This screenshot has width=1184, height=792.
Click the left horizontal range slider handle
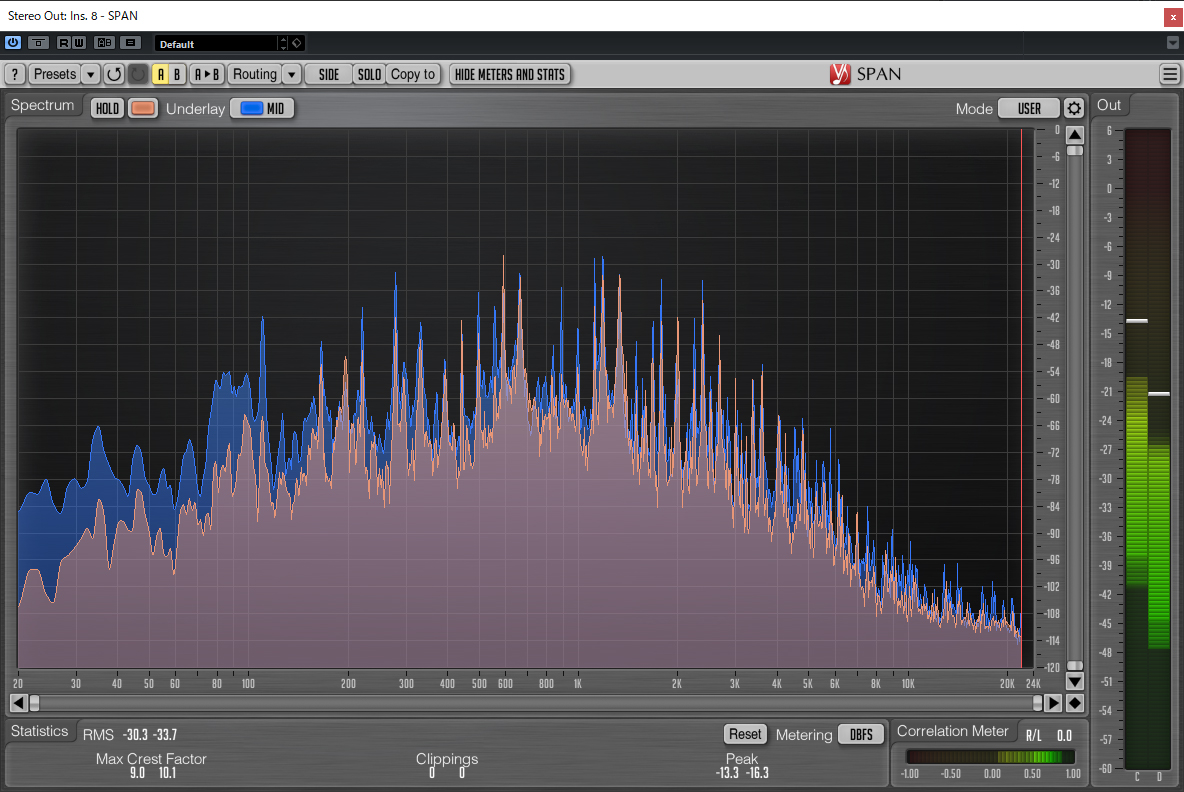[34, 703]
